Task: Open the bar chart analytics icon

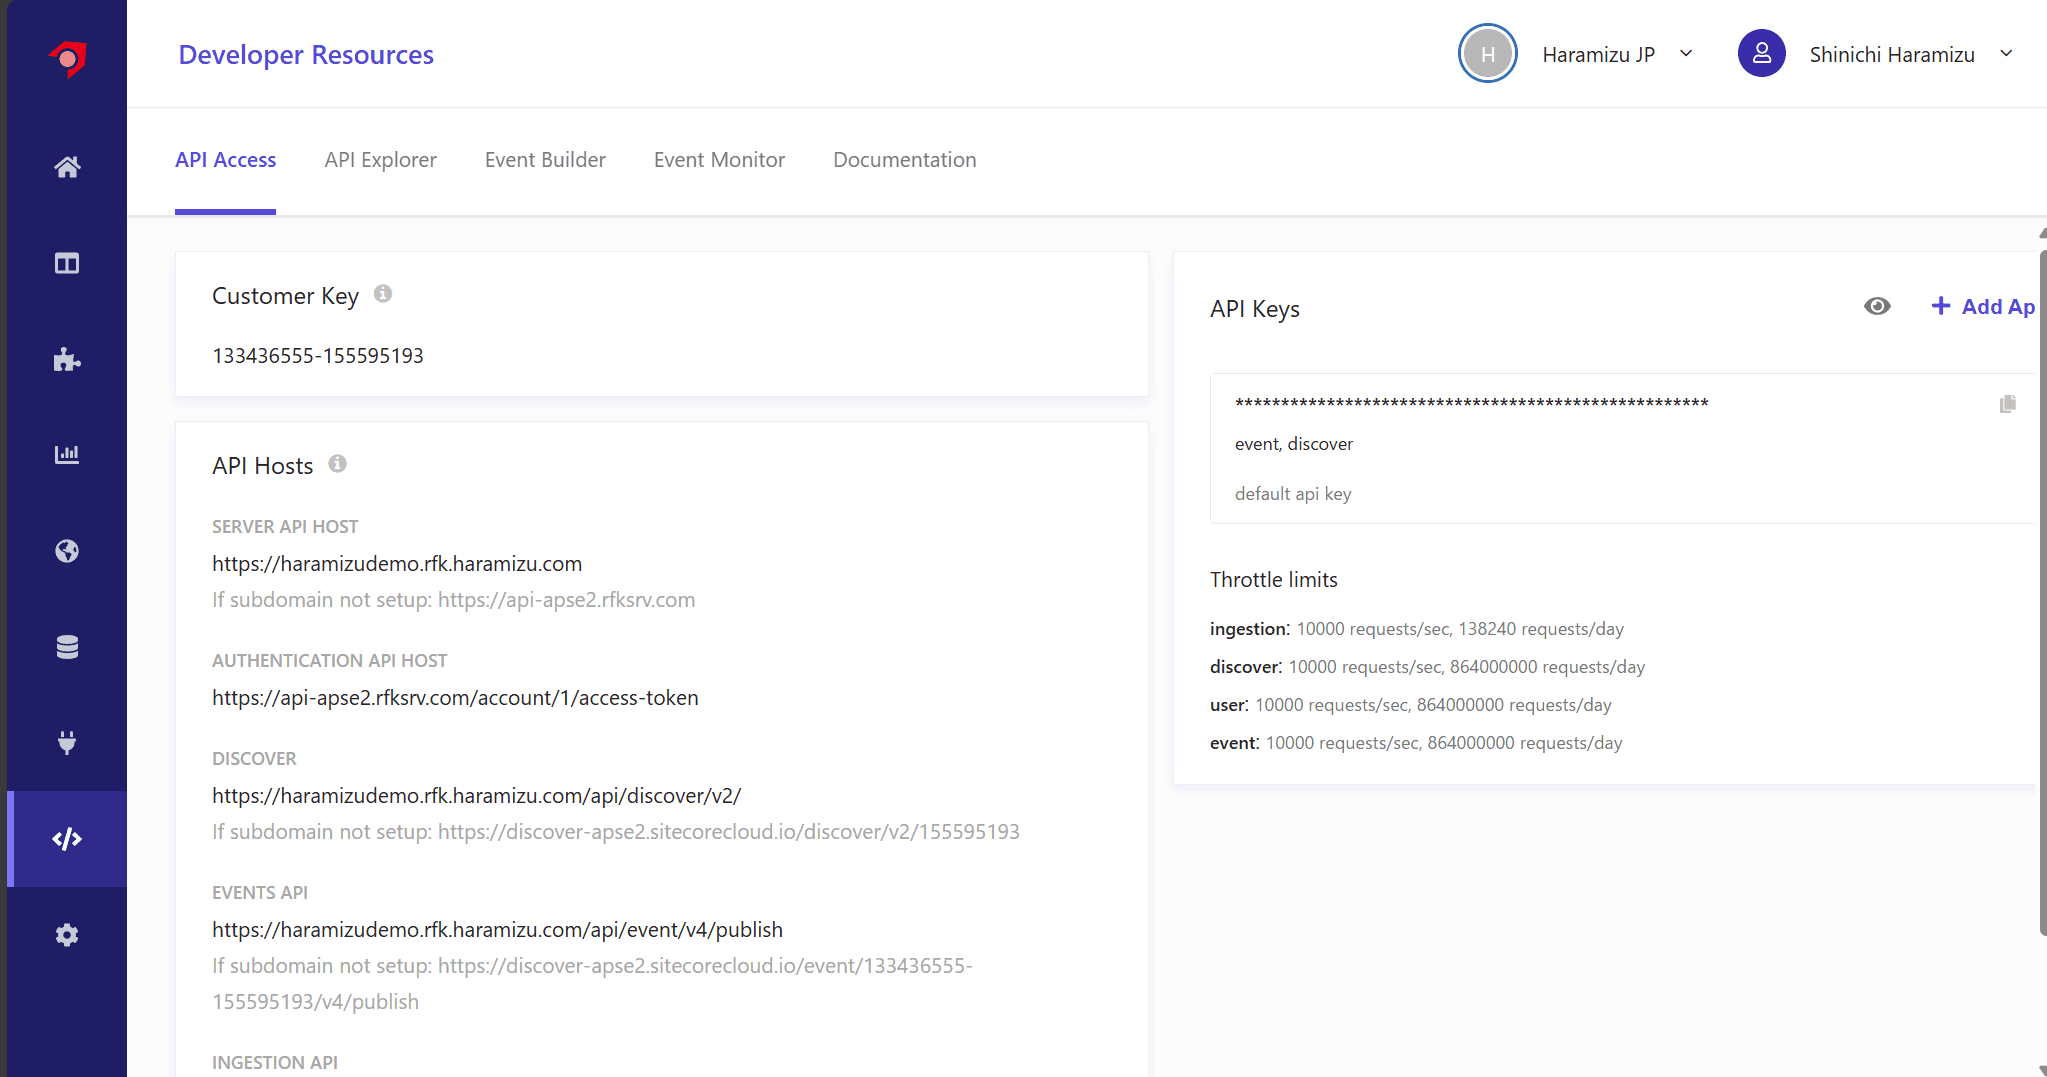Action: [x=67, y=455]
